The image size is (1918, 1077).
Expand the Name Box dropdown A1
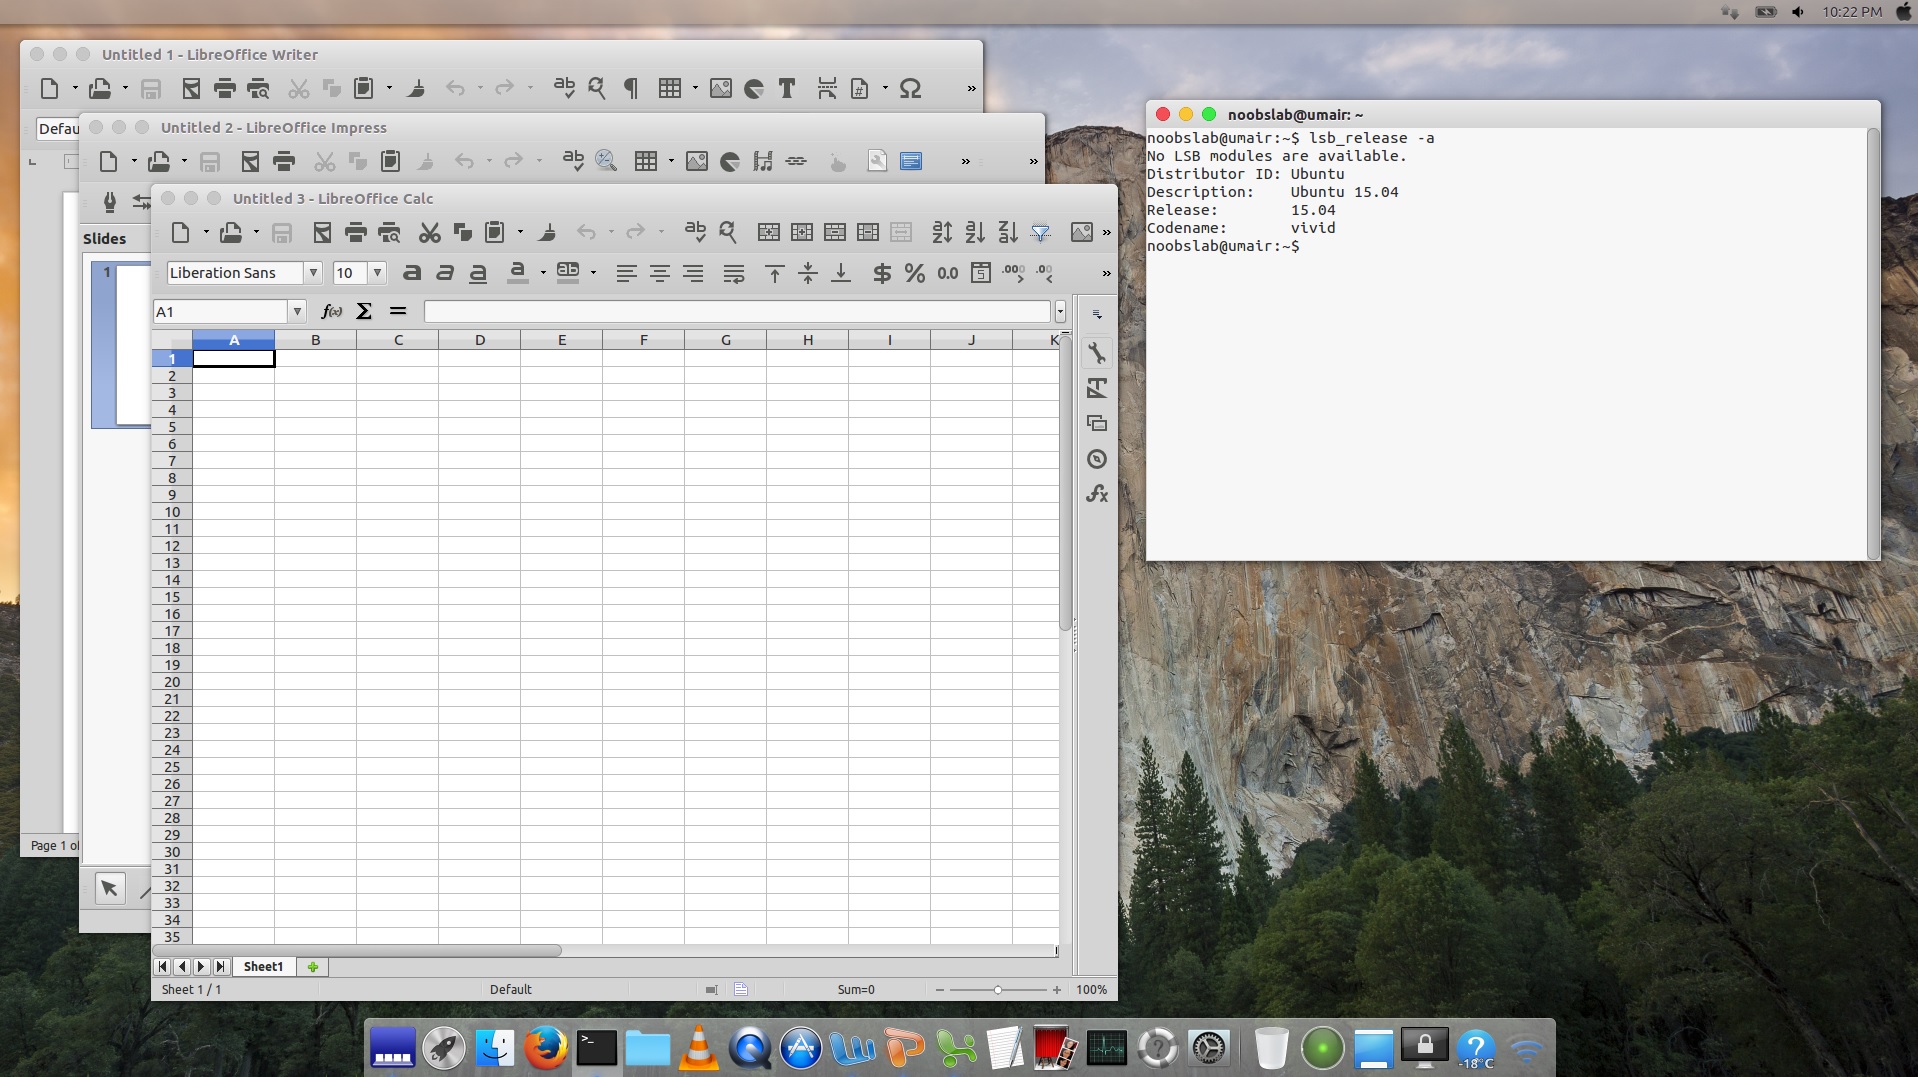296,312
